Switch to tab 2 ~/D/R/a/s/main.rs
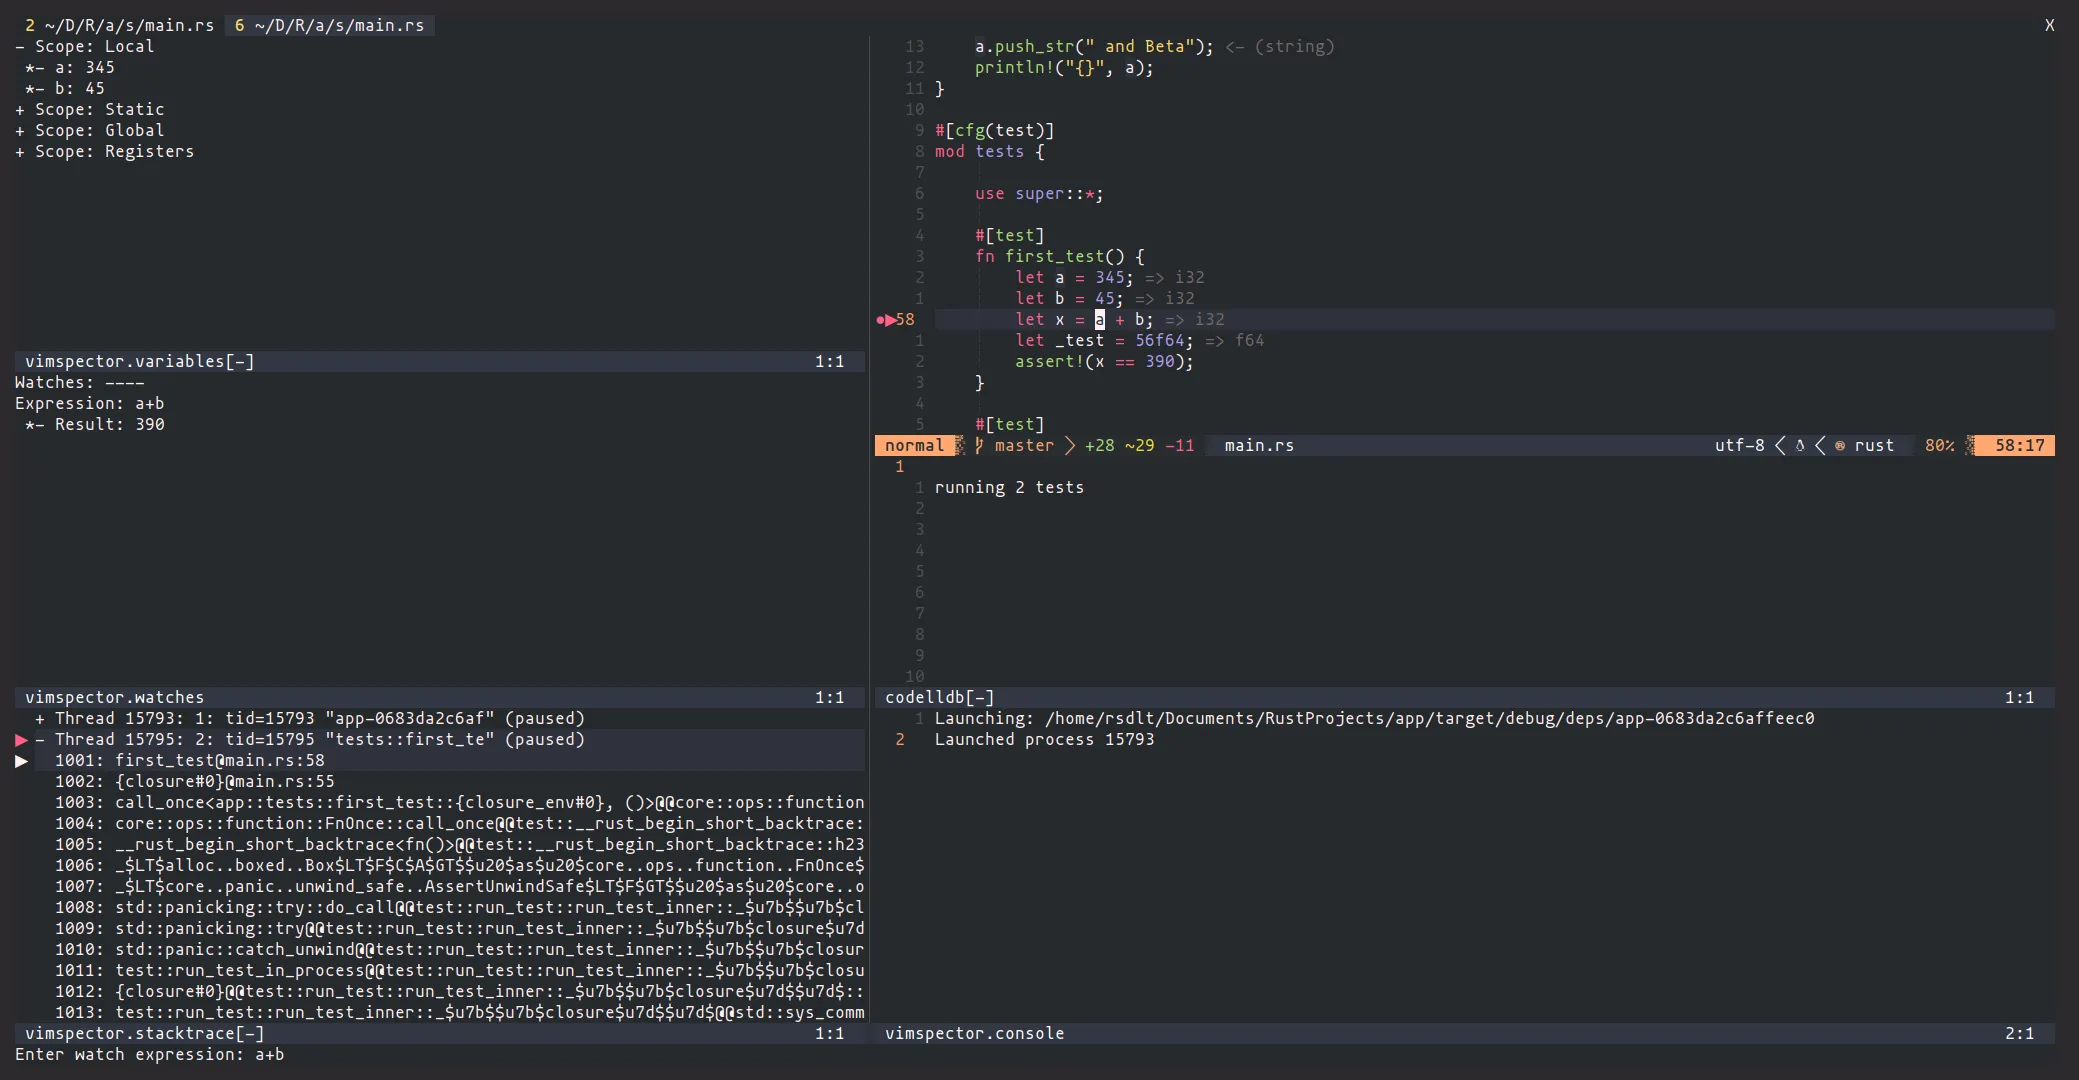 tap(120, 25)
